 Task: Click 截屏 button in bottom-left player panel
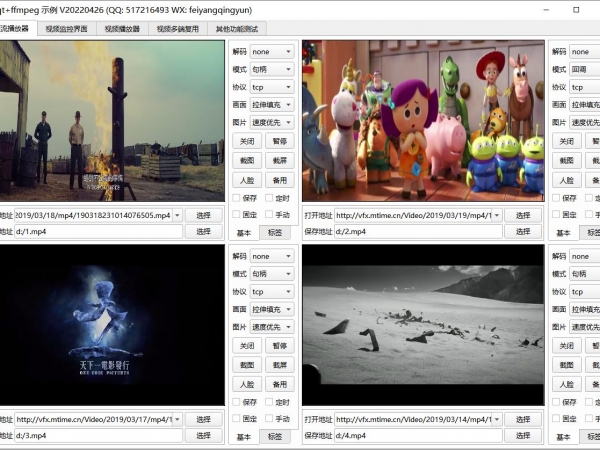click(280, 365)
